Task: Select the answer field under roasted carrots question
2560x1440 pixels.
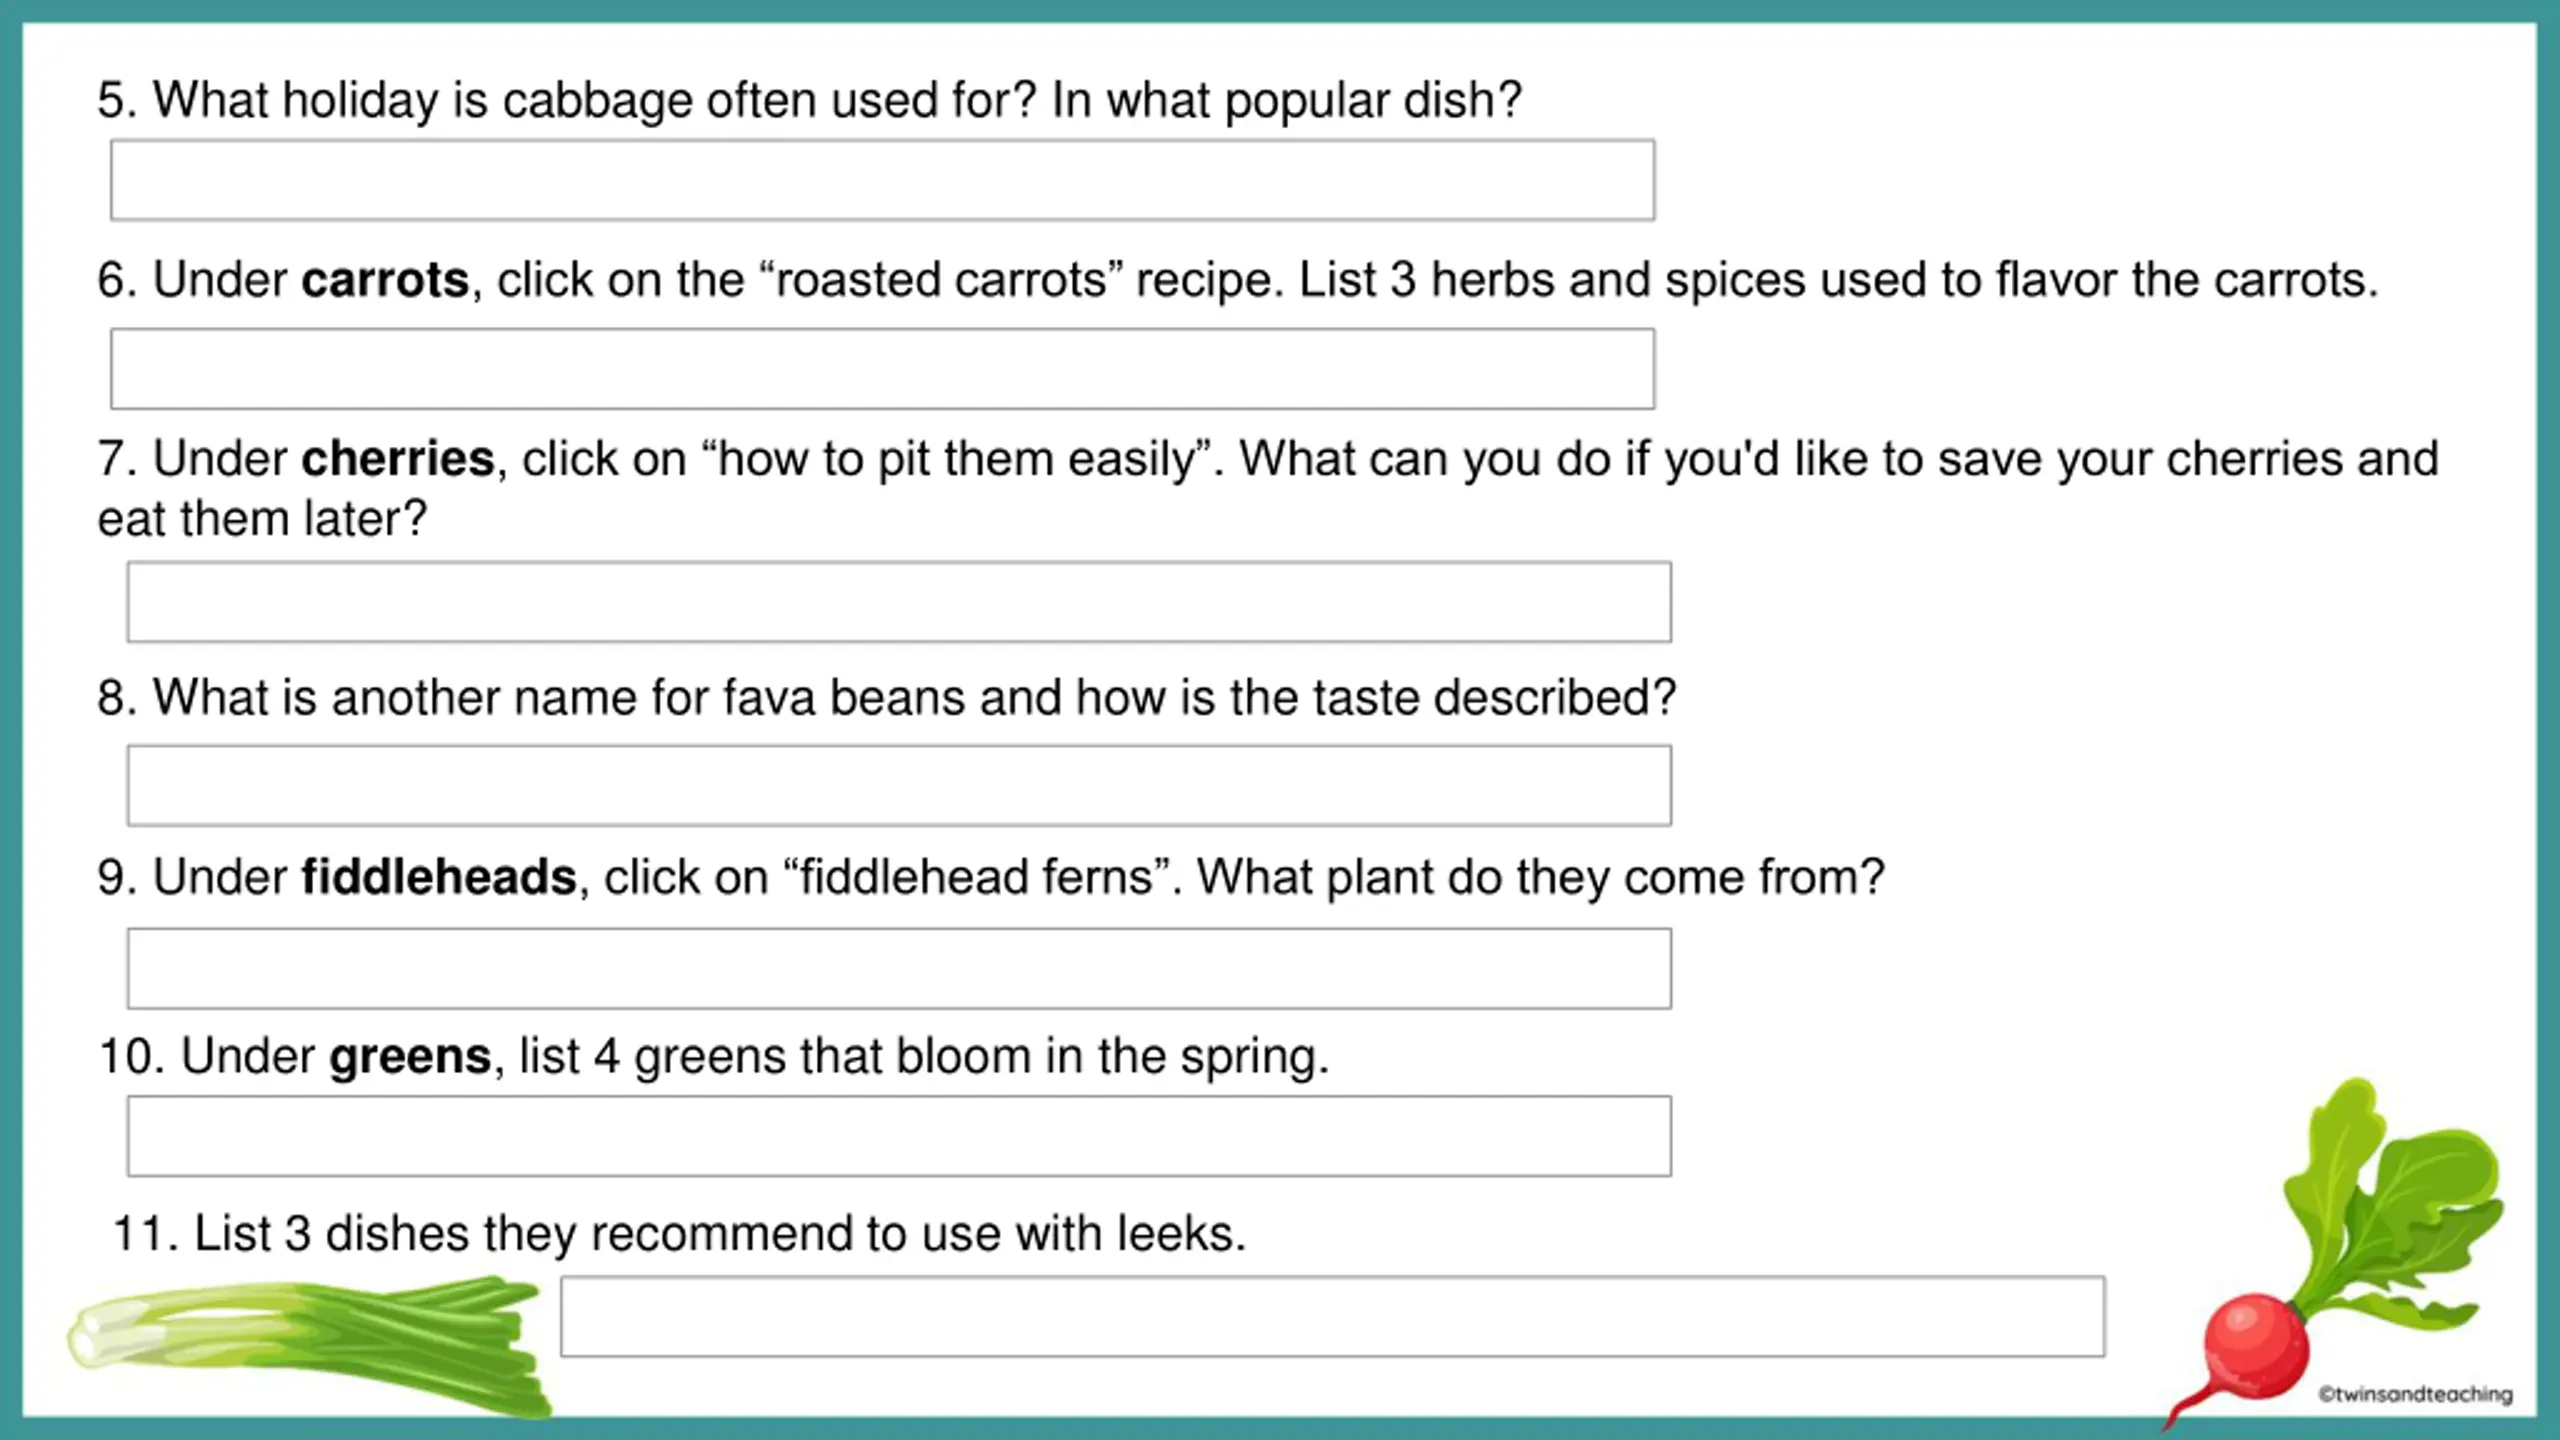Action: 882,369
